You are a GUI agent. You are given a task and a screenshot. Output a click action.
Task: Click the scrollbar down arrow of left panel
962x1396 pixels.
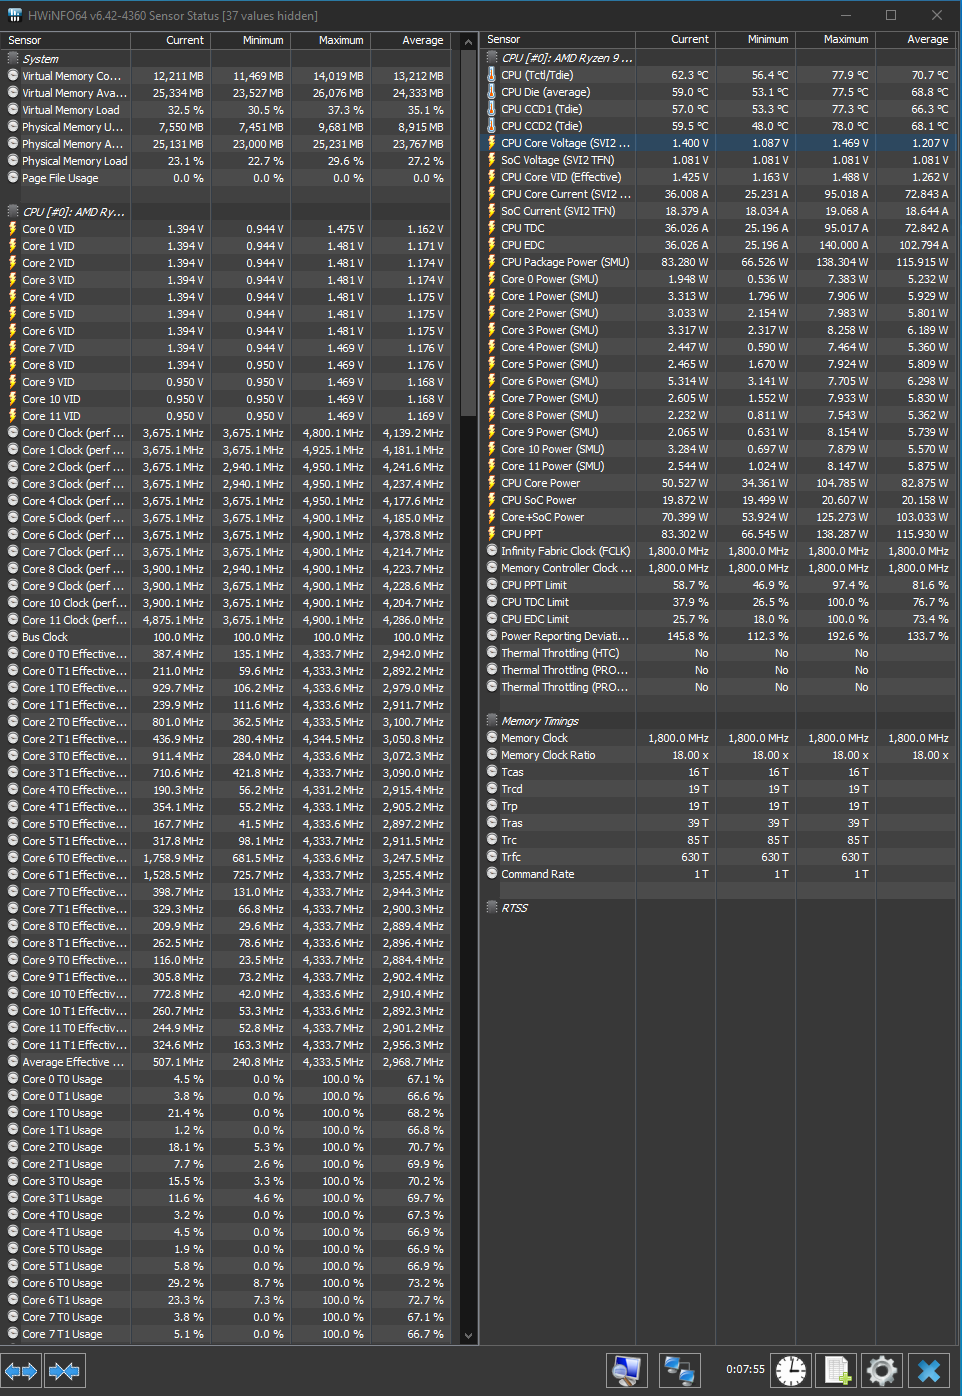468,1335
